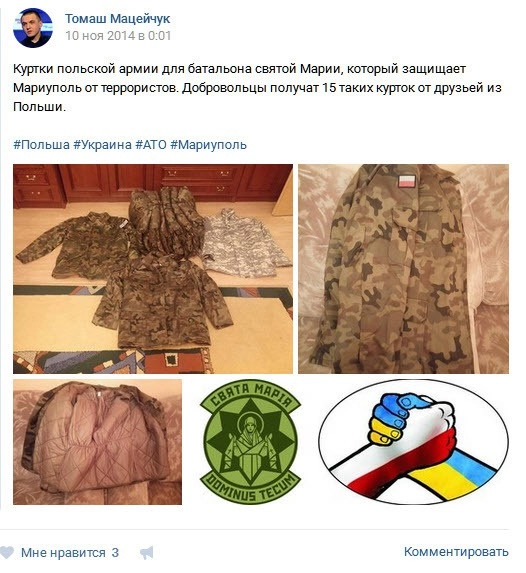View the like count number 3
This screenshot has width=526, height=573.
coord(115,553)
